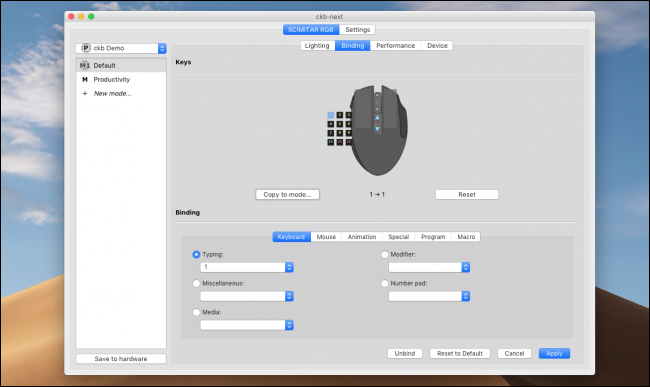Select the Miscellaneous radio button
650x387 pixels.
click(x=196, y=283)
